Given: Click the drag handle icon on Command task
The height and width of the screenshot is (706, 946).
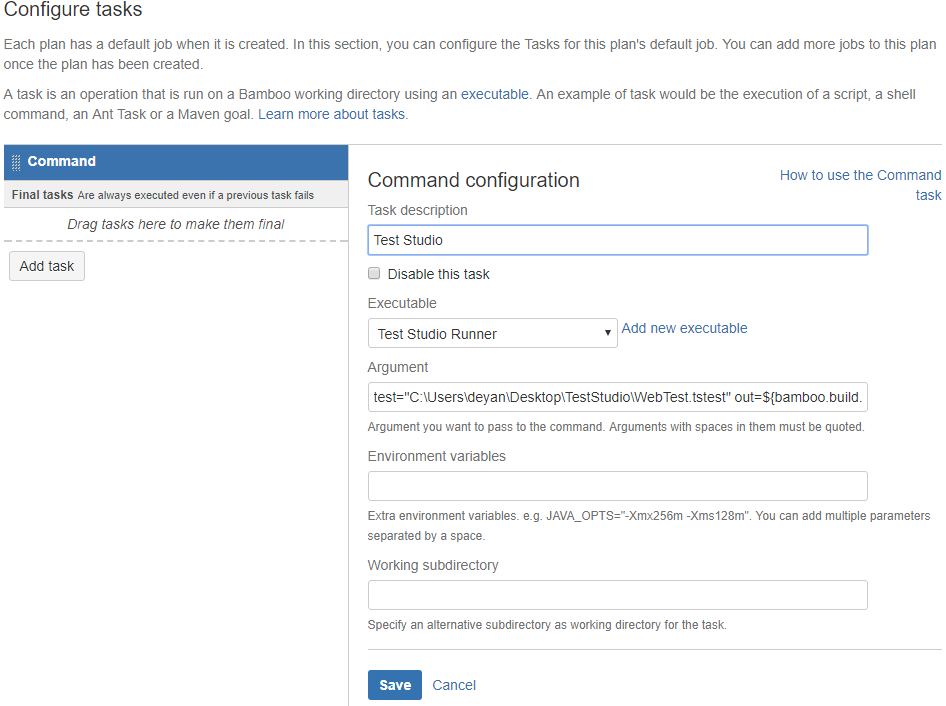Looking at the screenshot, I should pos(16,162).
